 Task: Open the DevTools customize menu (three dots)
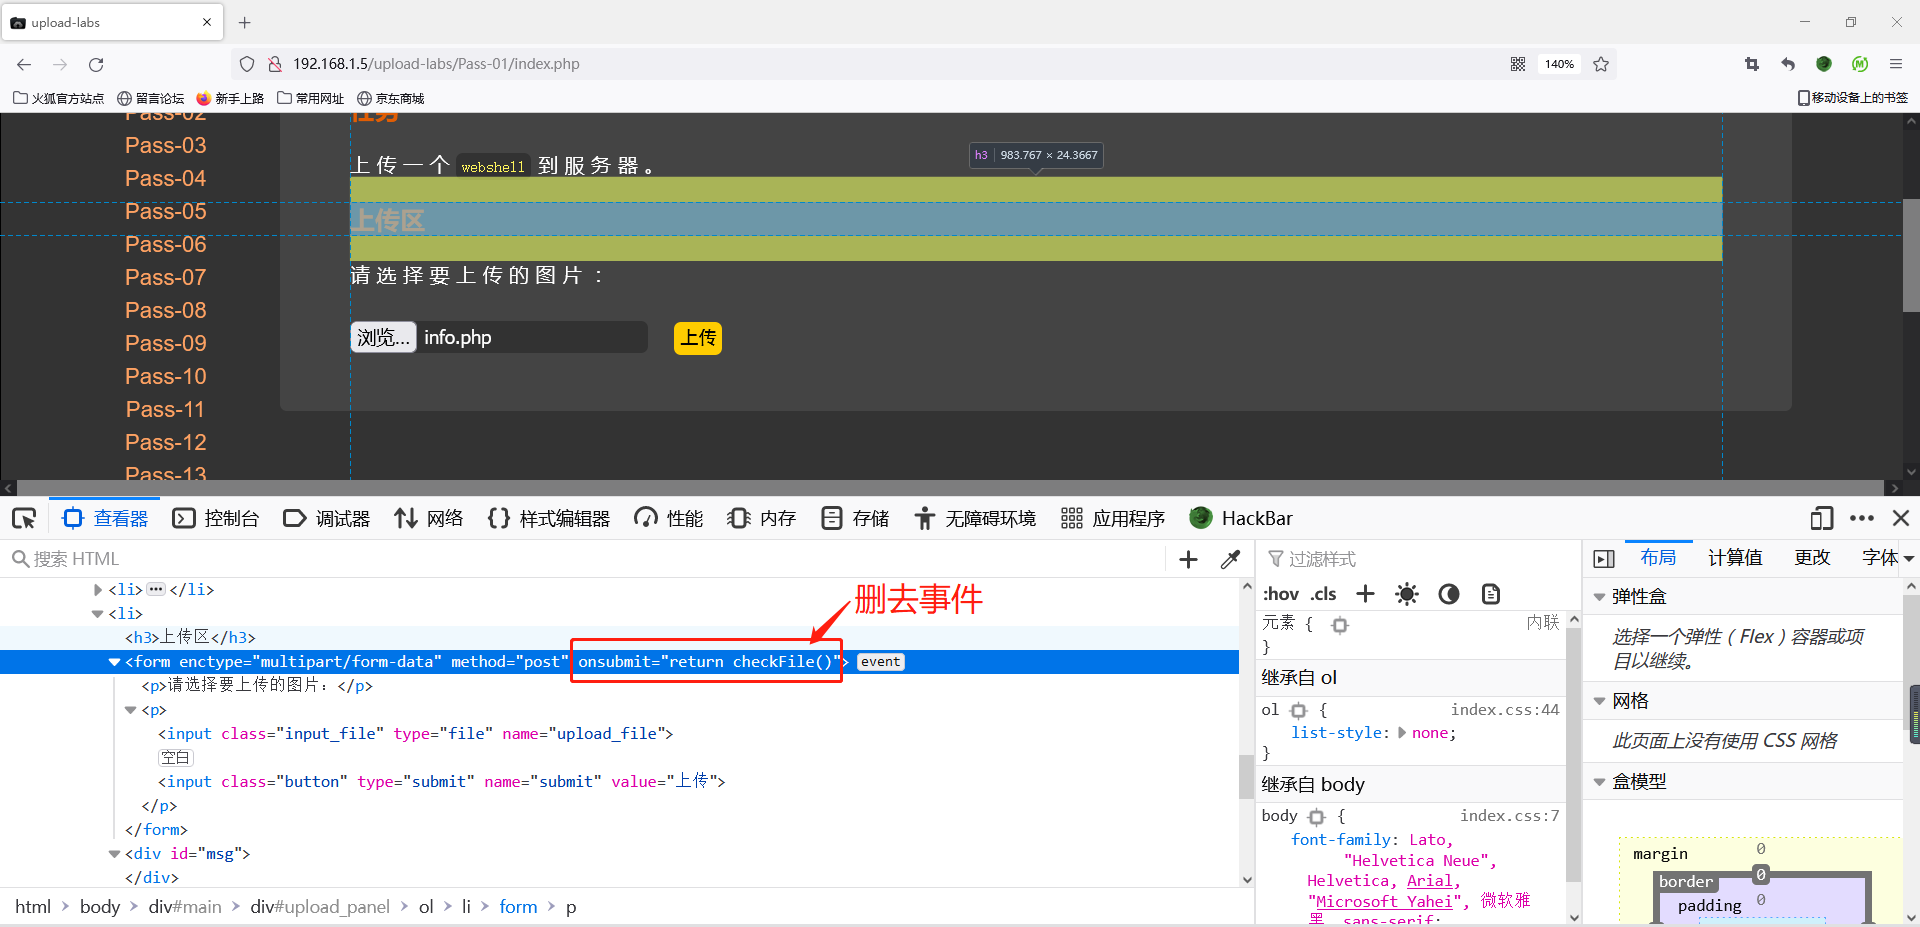pos(1862,518)
